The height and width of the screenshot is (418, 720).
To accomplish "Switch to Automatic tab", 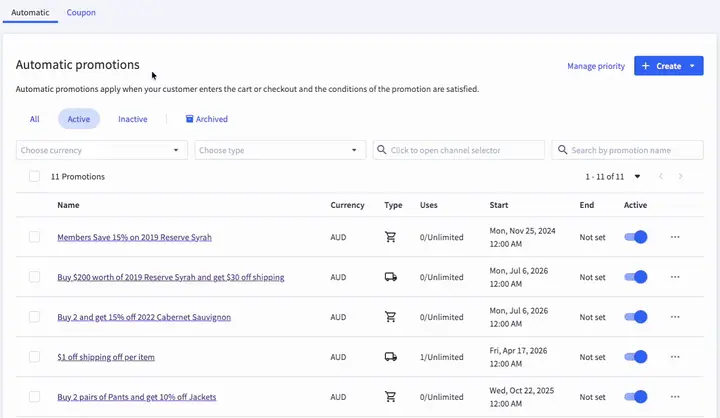I will (x=30, y=12).
